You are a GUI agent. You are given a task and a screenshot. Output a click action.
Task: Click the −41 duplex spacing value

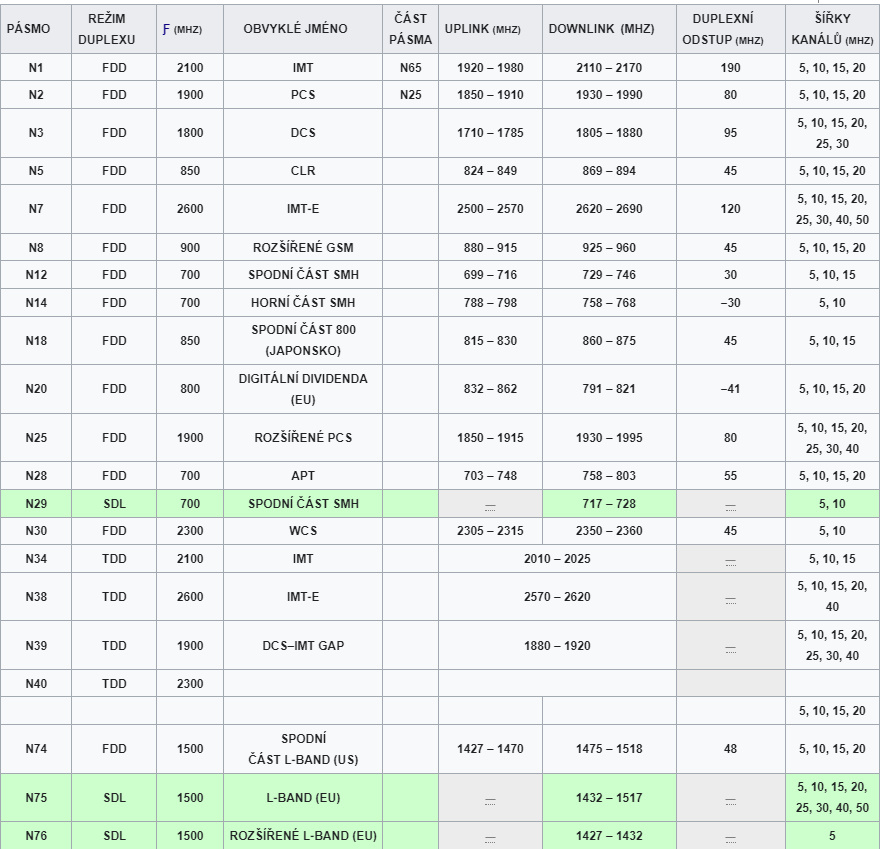730,389
